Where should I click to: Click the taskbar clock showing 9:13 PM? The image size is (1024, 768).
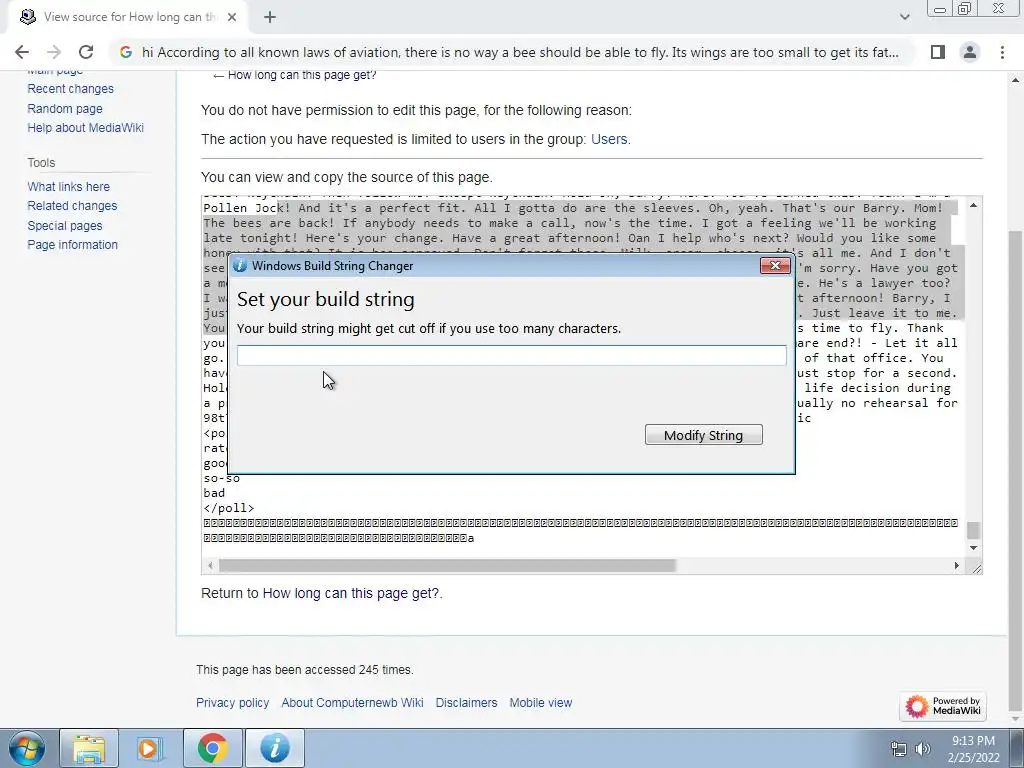pos(973,749)
